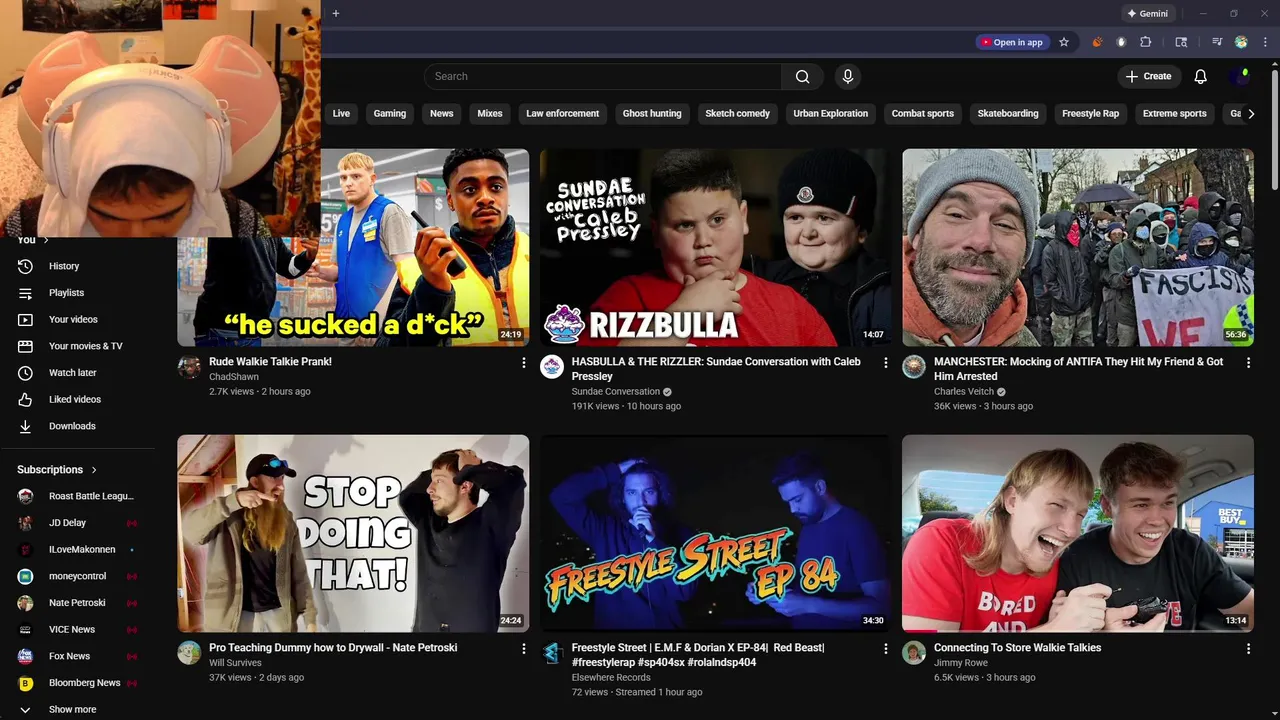Open Will Survives channel link
Viewport: 1280px width, 720px height.
[235, 663]
